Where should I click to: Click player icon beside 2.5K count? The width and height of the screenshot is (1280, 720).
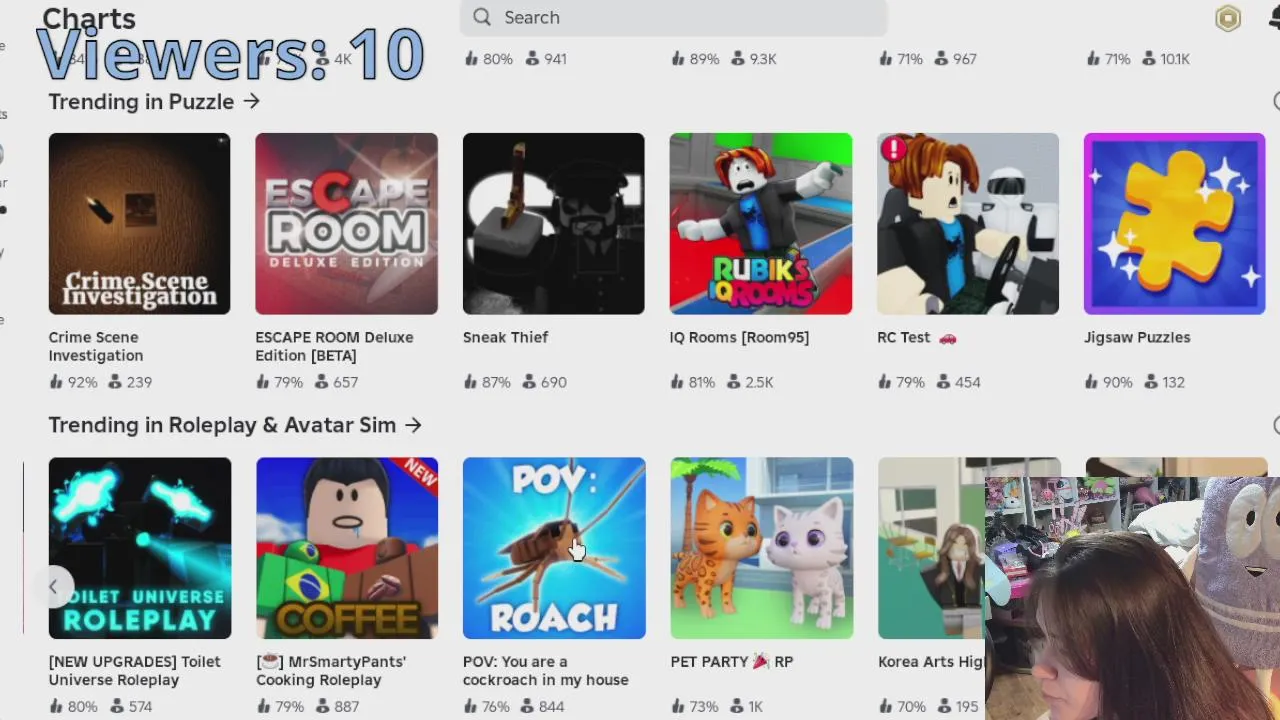[x=735, y=382]
